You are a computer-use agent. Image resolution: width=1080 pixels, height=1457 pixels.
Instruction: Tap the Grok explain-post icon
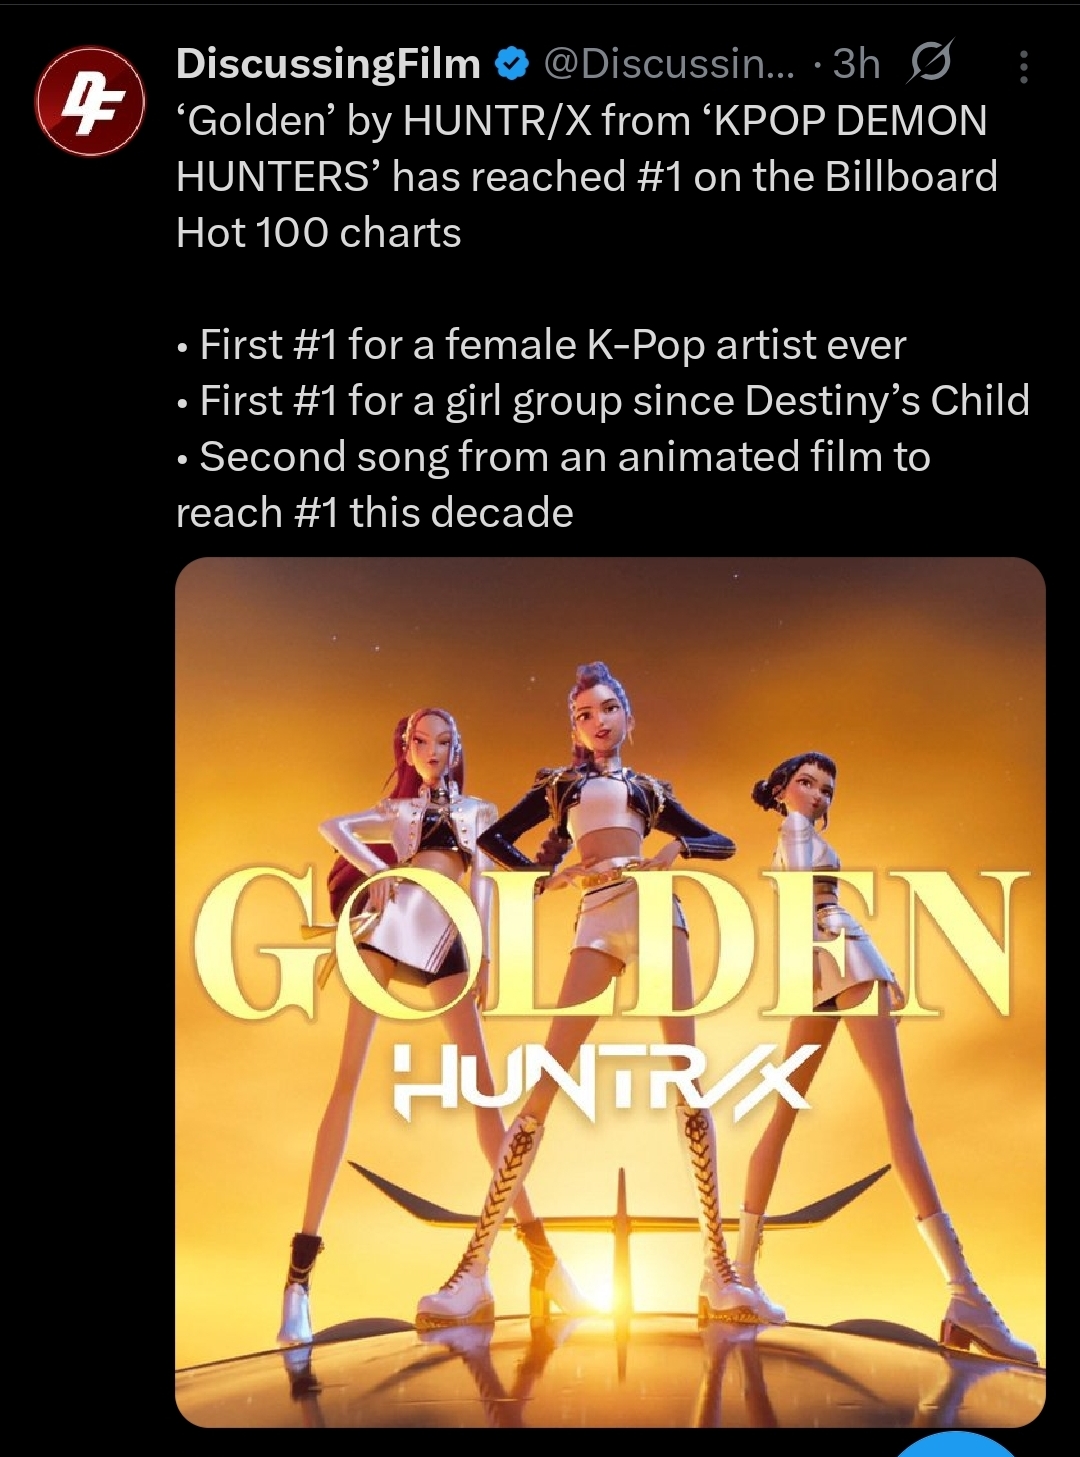[929, 63]
